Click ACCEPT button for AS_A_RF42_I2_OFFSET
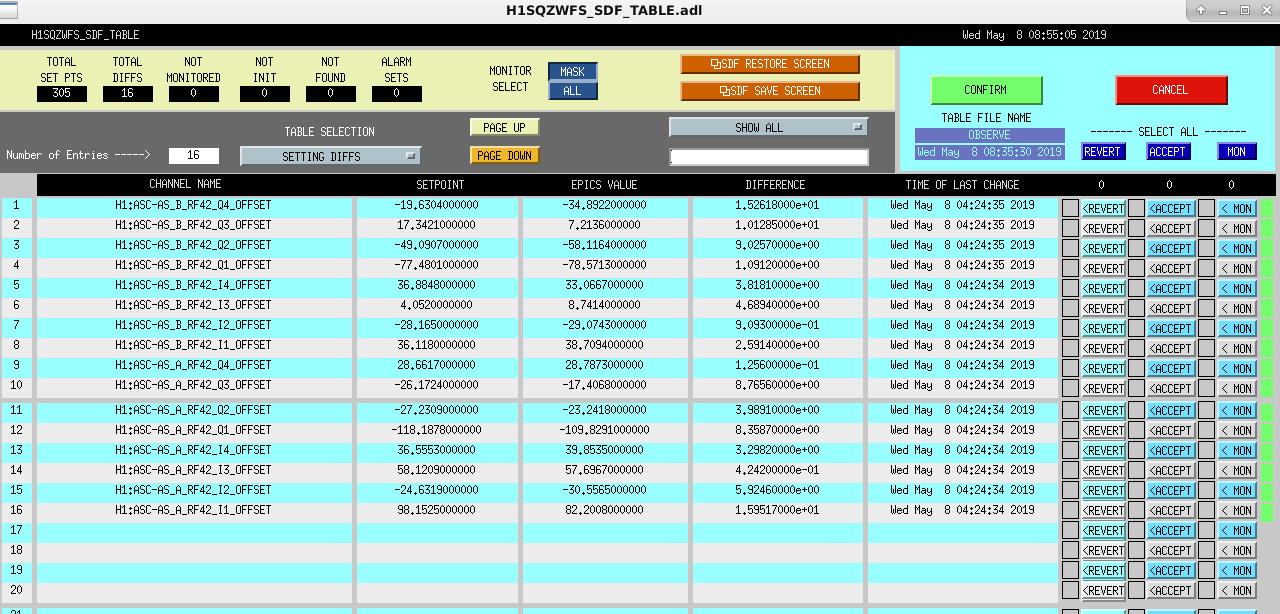 click(1171, 490)
